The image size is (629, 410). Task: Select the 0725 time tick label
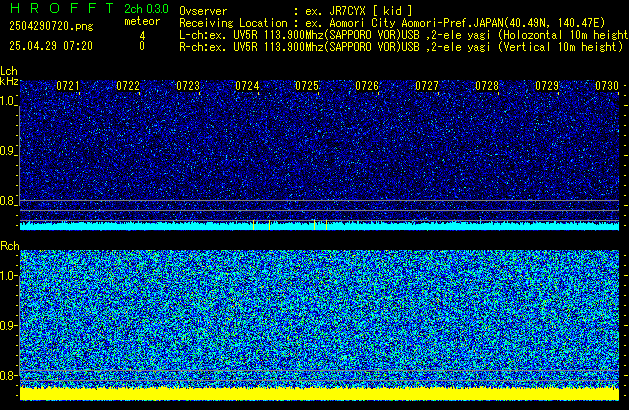click(x=307, y=86)
